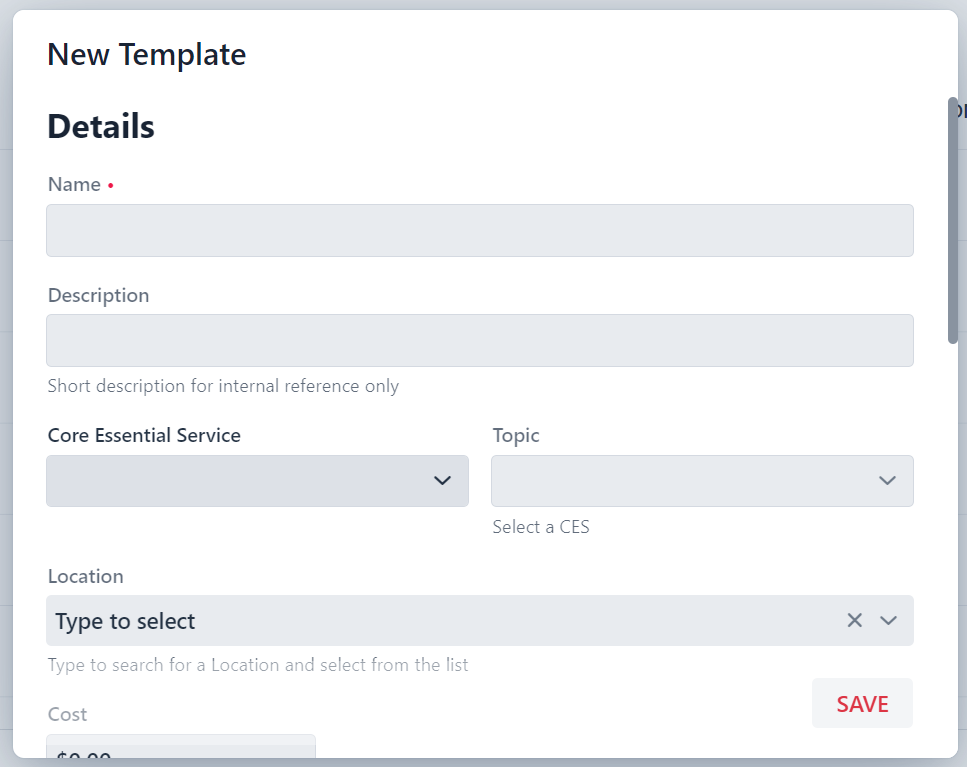Click into the Name input field
Viewport: 967px width, 767px height.
(479, 231)
